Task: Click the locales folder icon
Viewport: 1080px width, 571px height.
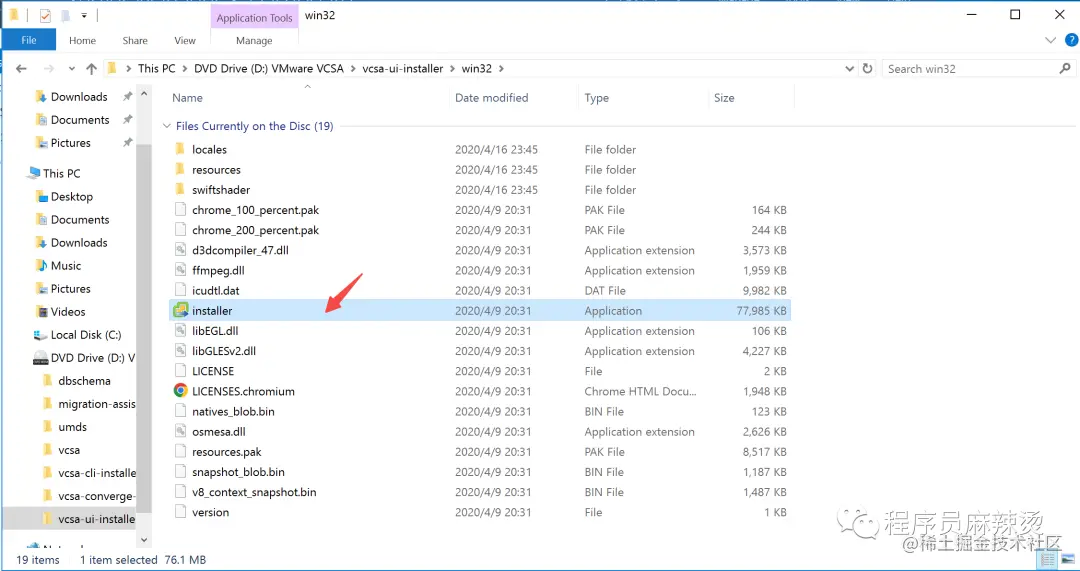Action: [180, 149]
